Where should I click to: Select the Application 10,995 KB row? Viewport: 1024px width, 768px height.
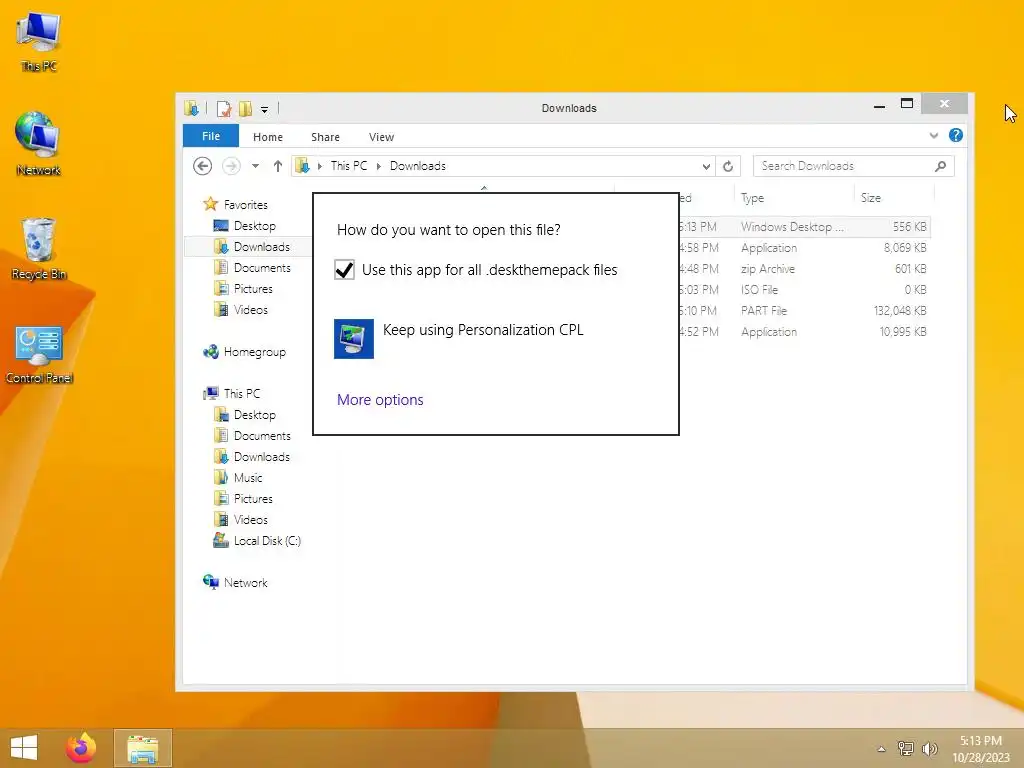803,332
